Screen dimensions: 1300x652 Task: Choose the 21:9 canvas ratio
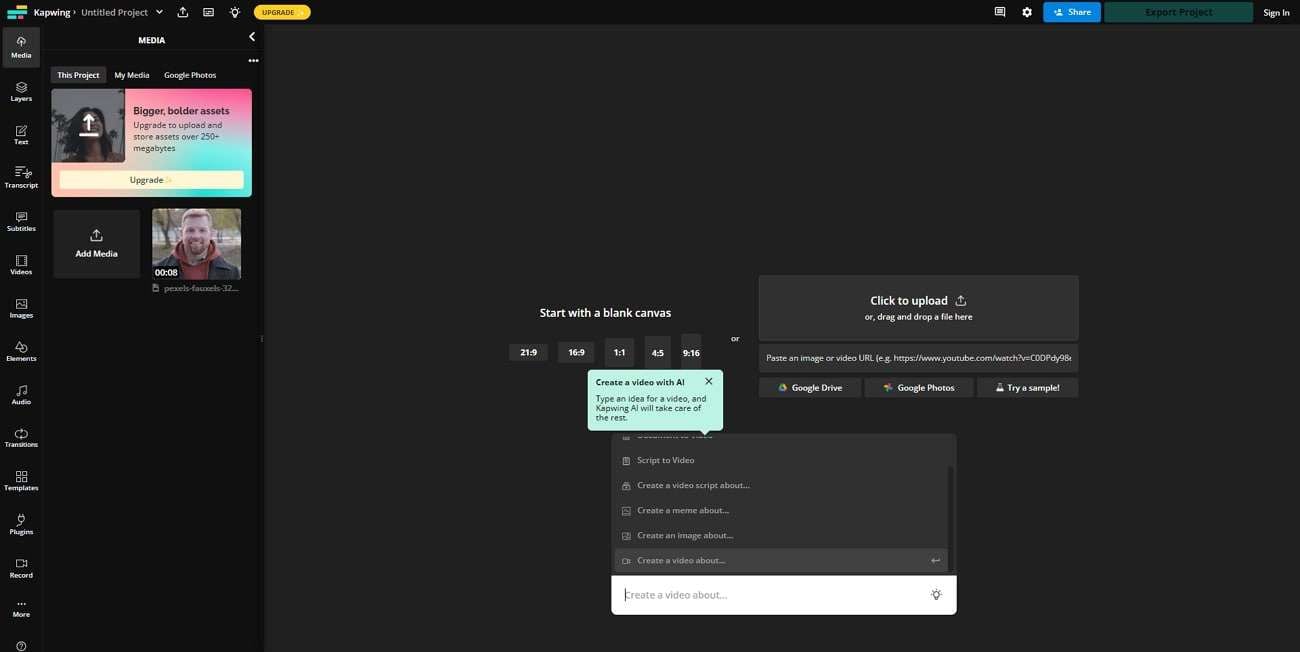(528, 352)
